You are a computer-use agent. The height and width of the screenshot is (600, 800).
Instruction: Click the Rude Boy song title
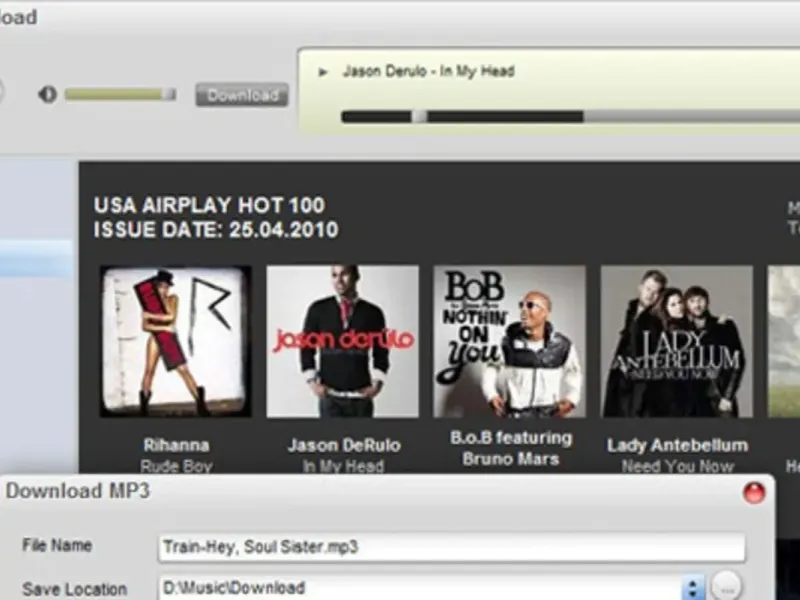pos(176,466)
